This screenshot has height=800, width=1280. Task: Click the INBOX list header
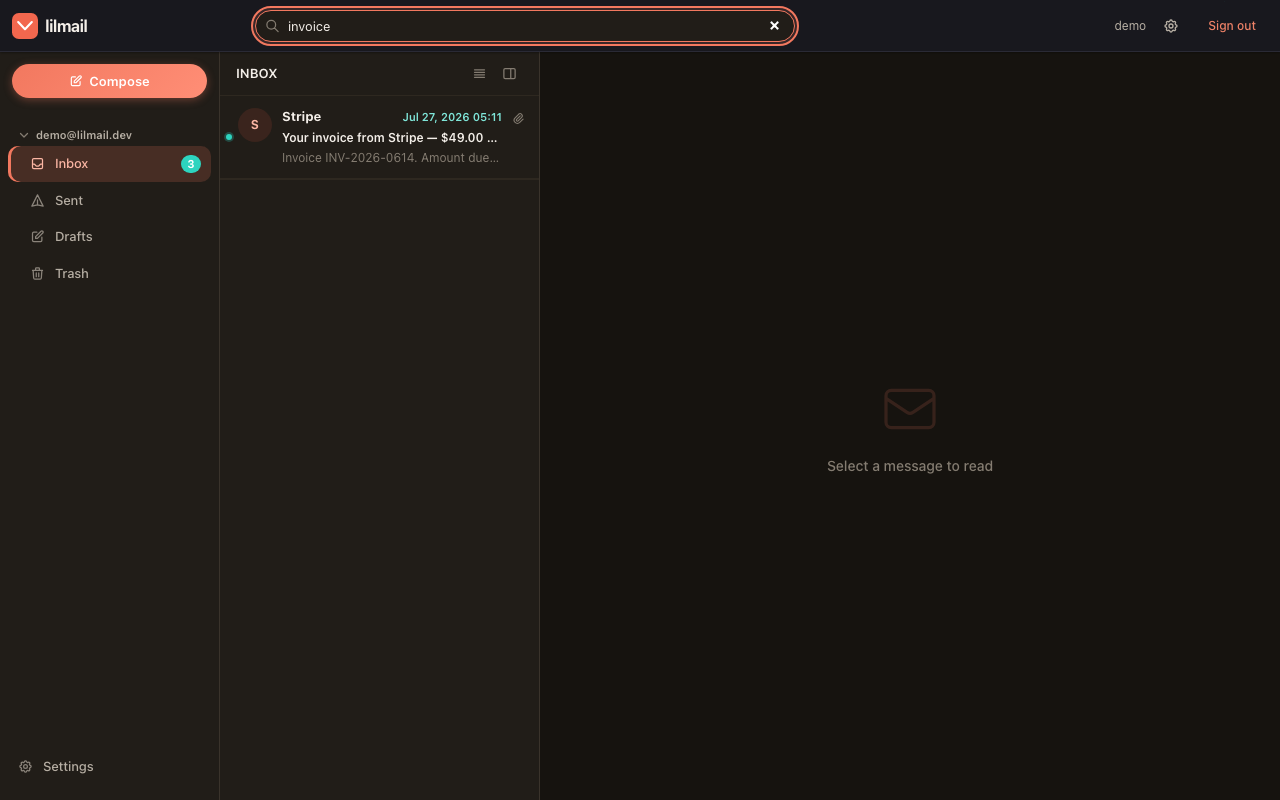257,74
